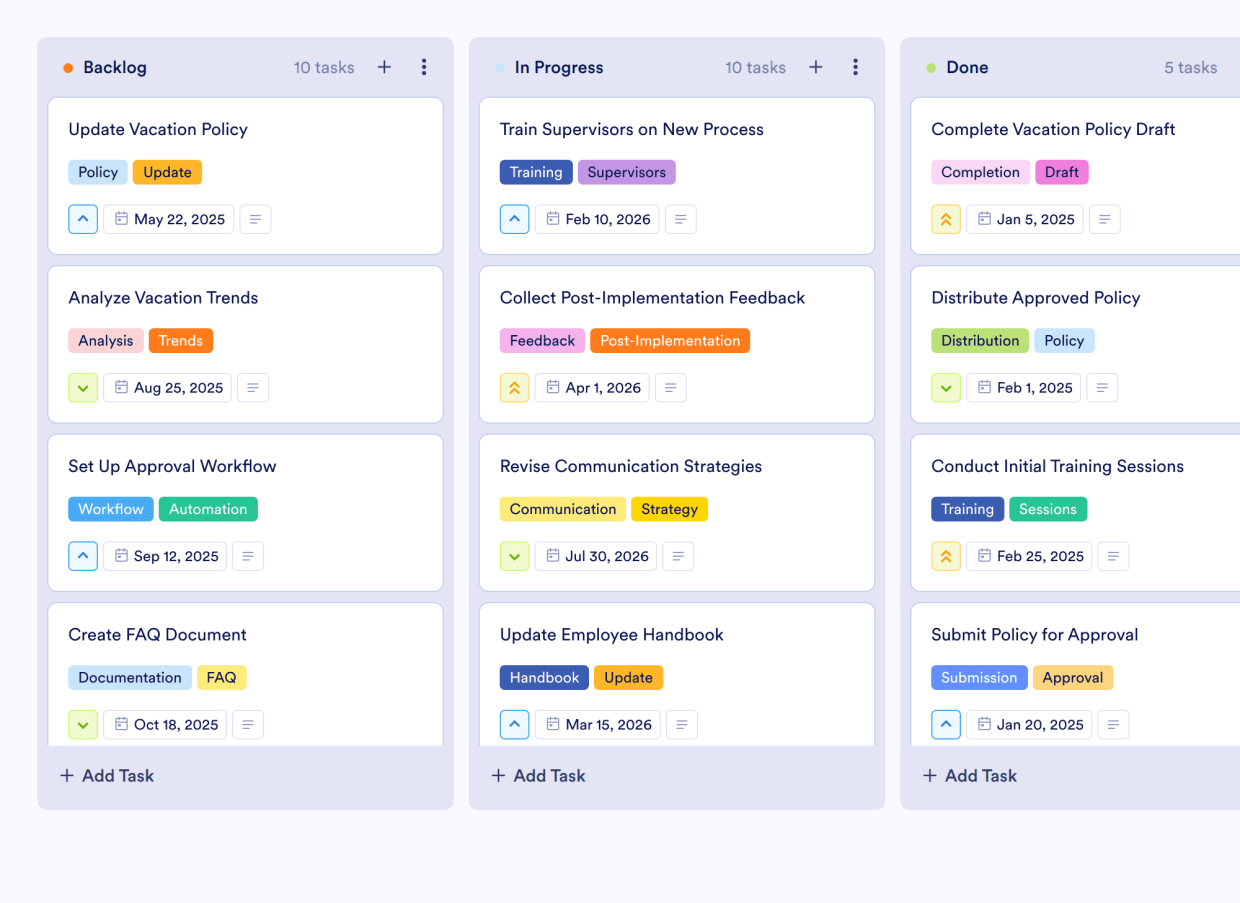Click priority arrow on Analyze Vacation Trends card

coord(83,388)
